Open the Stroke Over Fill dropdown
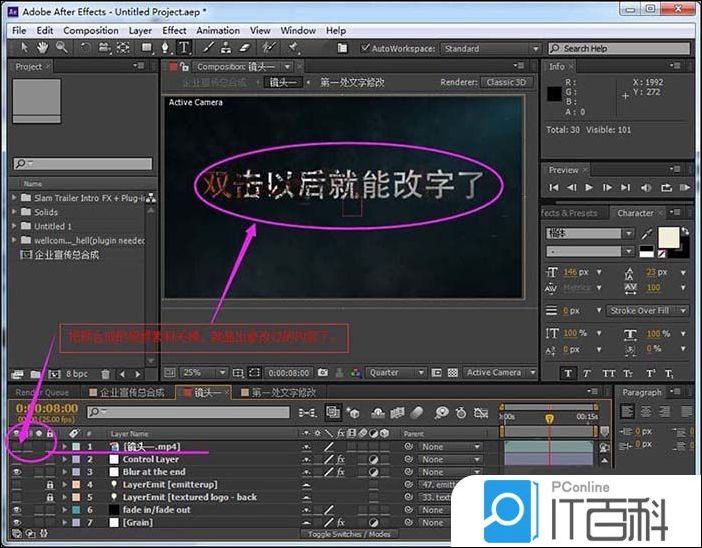This screenshot has width=702, height=548. click(x=648, y=311)
